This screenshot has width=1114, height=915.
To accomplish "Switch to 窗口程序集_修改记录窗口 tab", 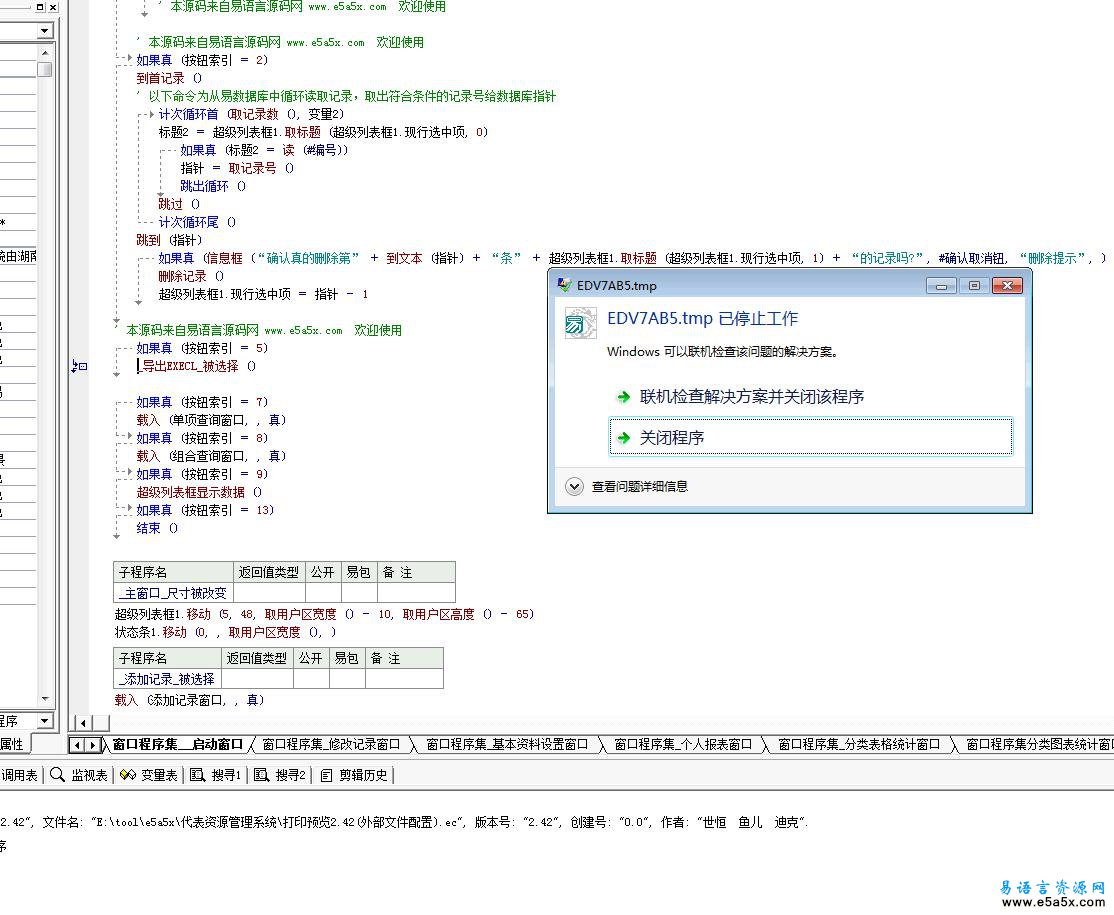I will [x=330, y=744].
